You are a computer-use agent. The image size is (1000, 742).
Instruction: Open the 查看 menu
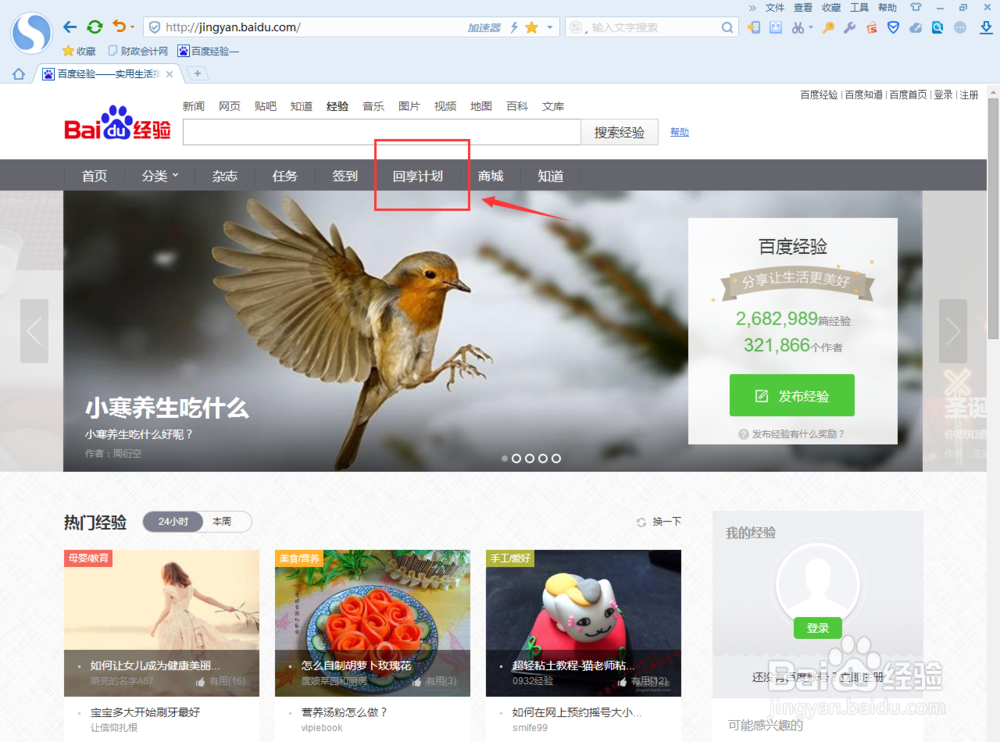pos(802,8)
